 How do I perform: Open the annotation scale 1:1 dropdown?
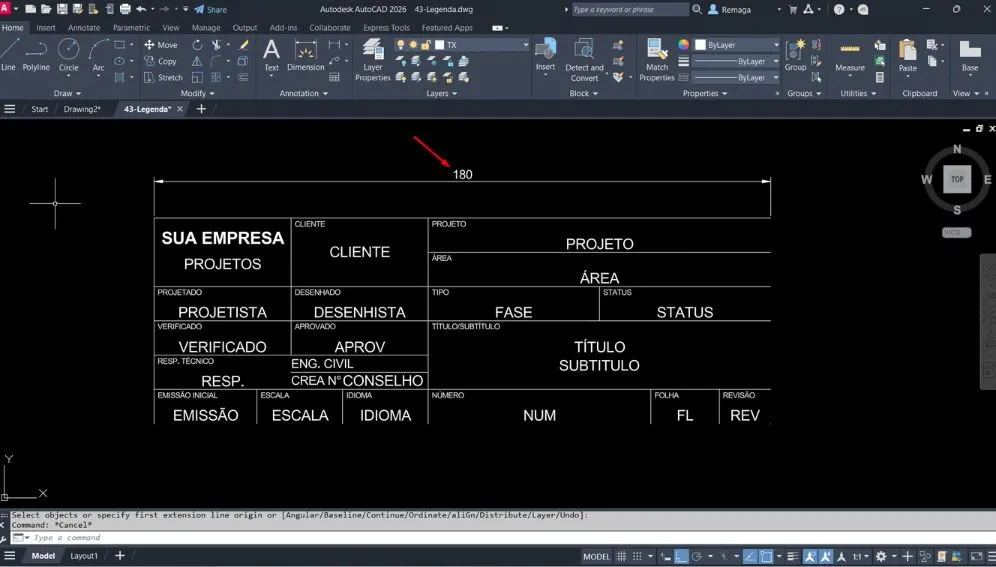pos(861,556)
